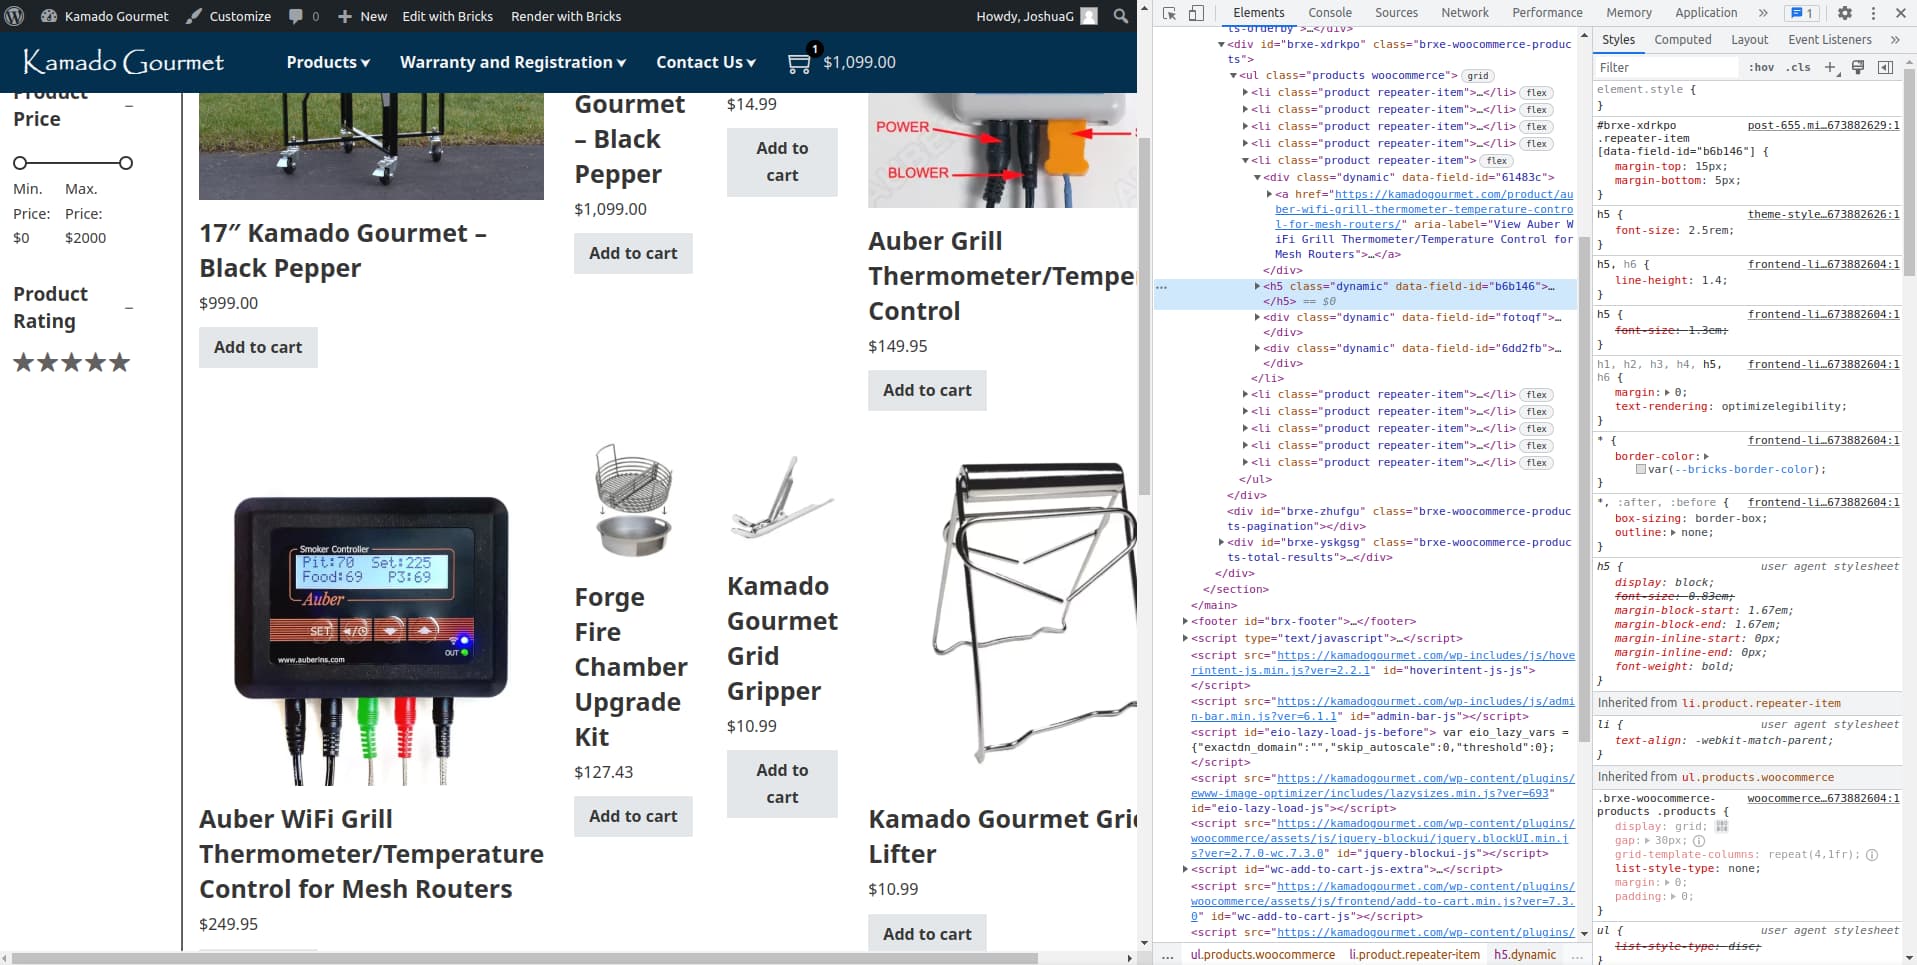Open the bricks-border-color color swatch

point(1641,470)
